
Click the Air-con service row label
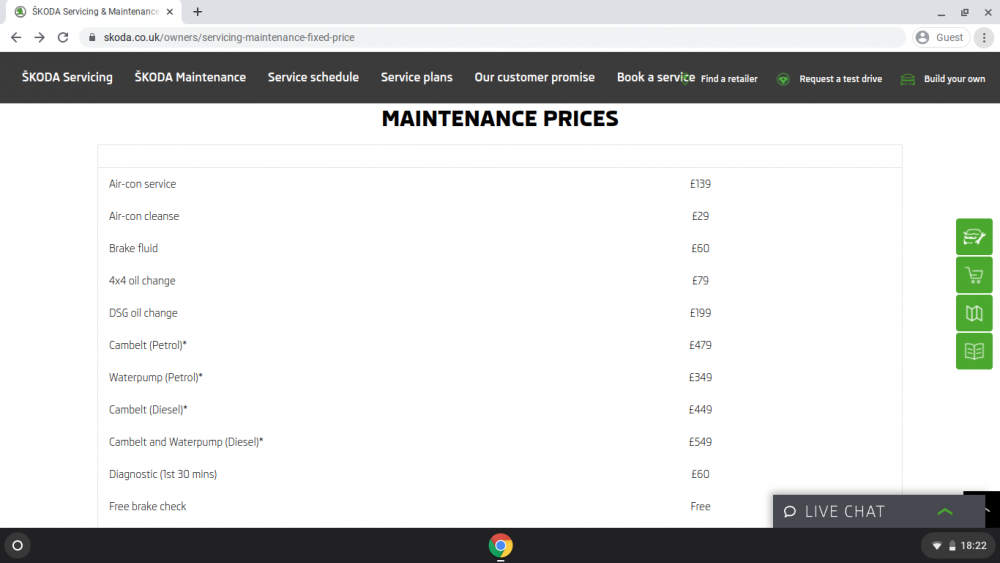(142, 184)
